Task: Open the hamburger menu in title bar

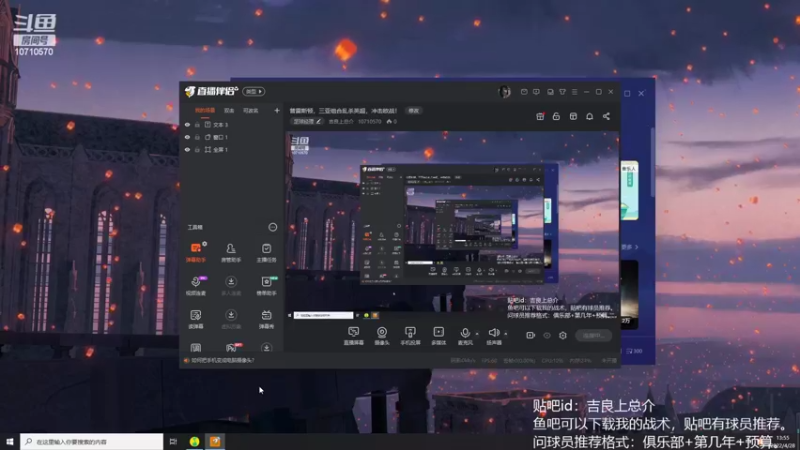Action: 574,92
